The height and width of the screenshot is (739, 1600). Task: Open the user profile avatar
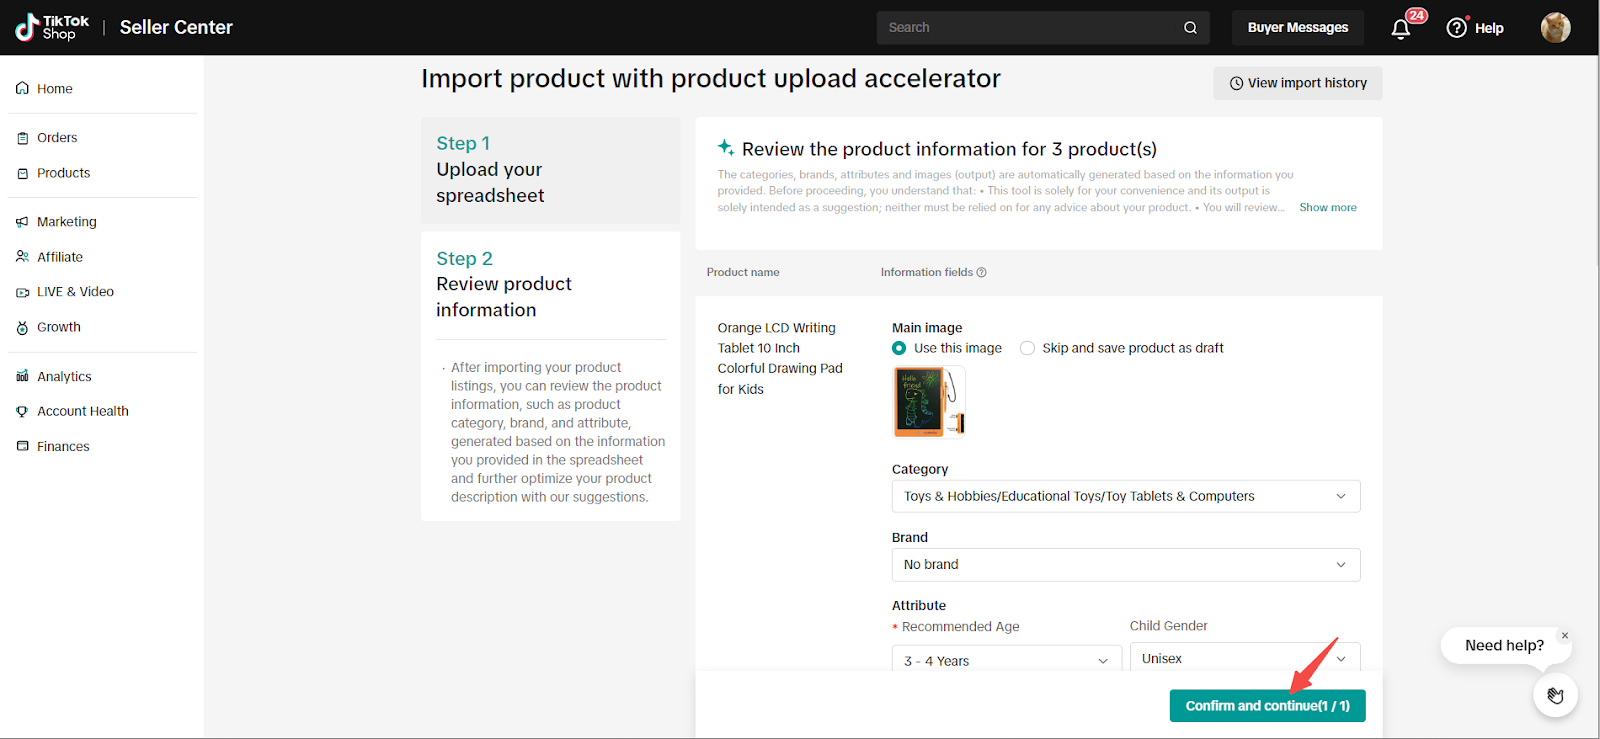(1555, 28)
